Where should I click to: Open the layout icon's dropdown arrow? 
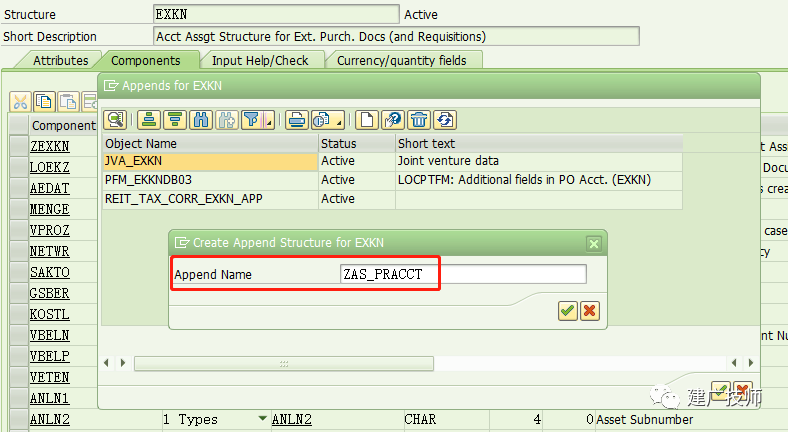339,121
